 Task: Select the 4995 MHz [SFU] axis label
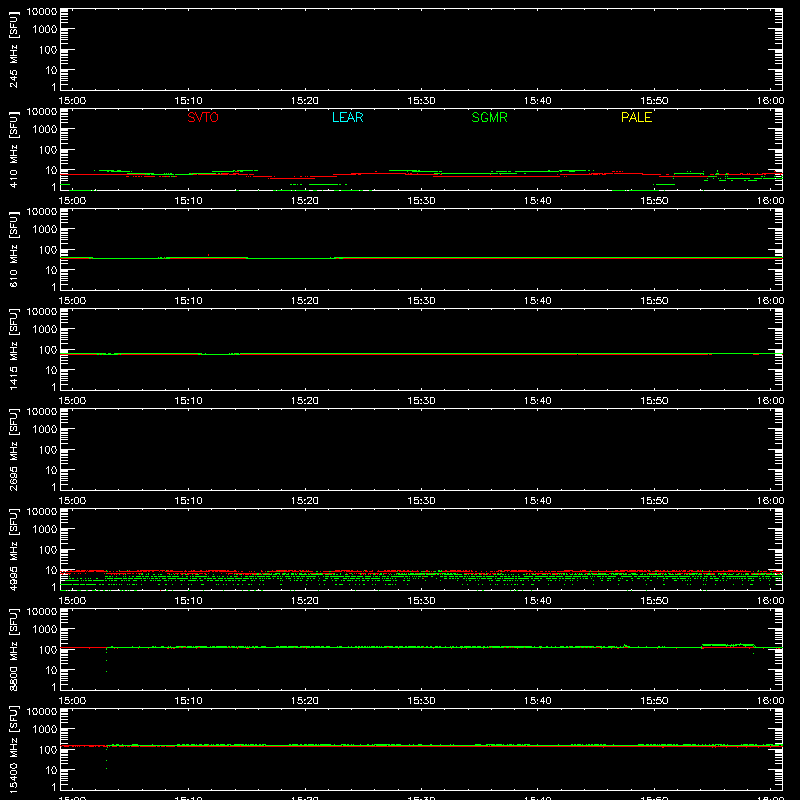point(14,549)
